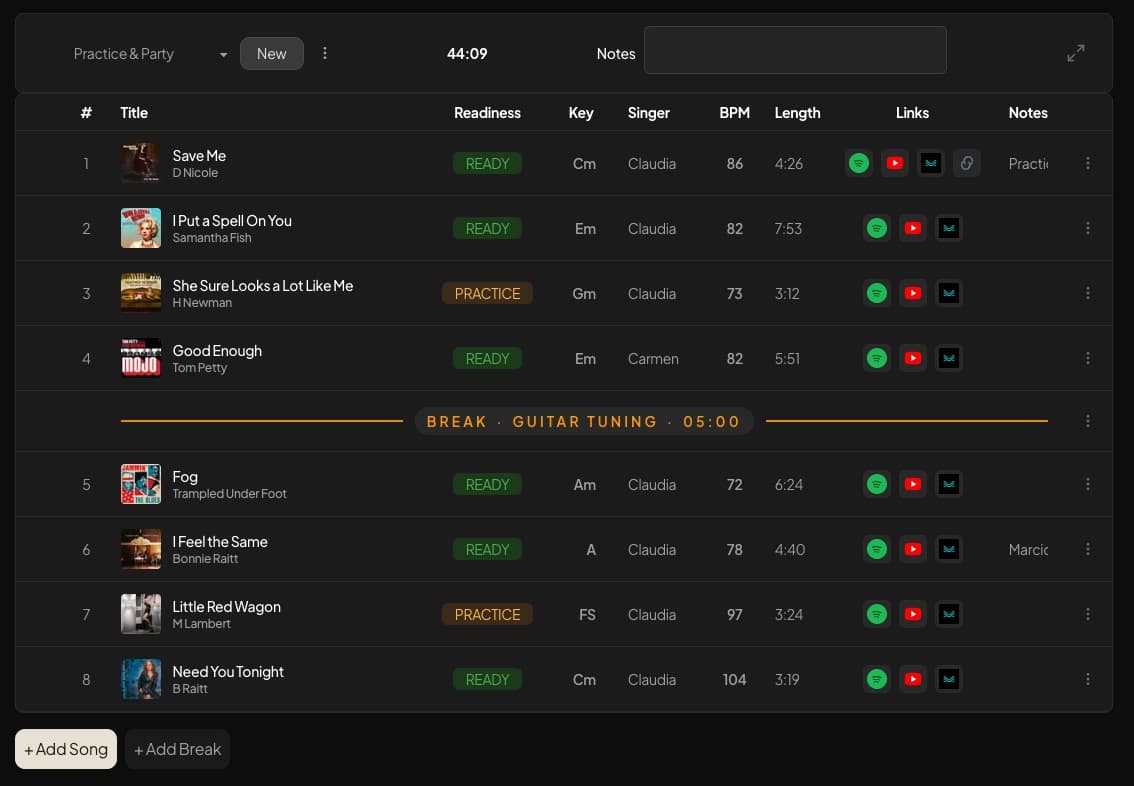Open Spotify link for Need You Tonight

(876, 679)
